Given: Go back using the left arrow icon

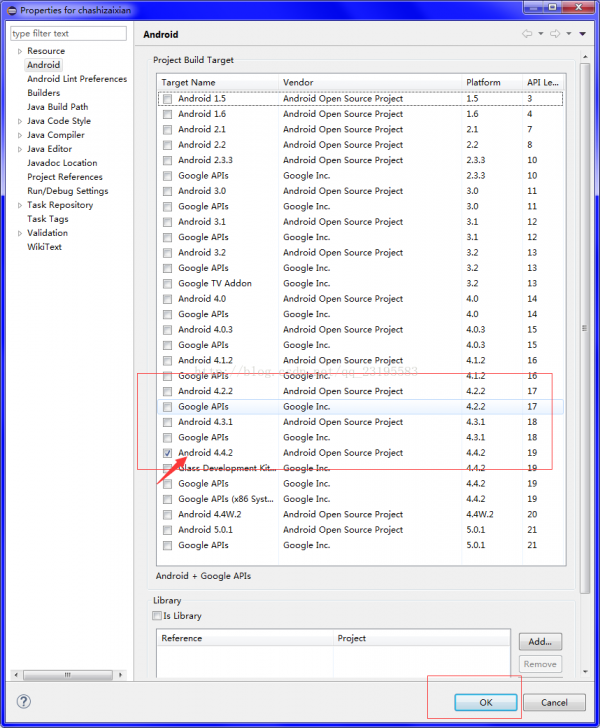Looking at the screenshot, I should coord(527,33).
